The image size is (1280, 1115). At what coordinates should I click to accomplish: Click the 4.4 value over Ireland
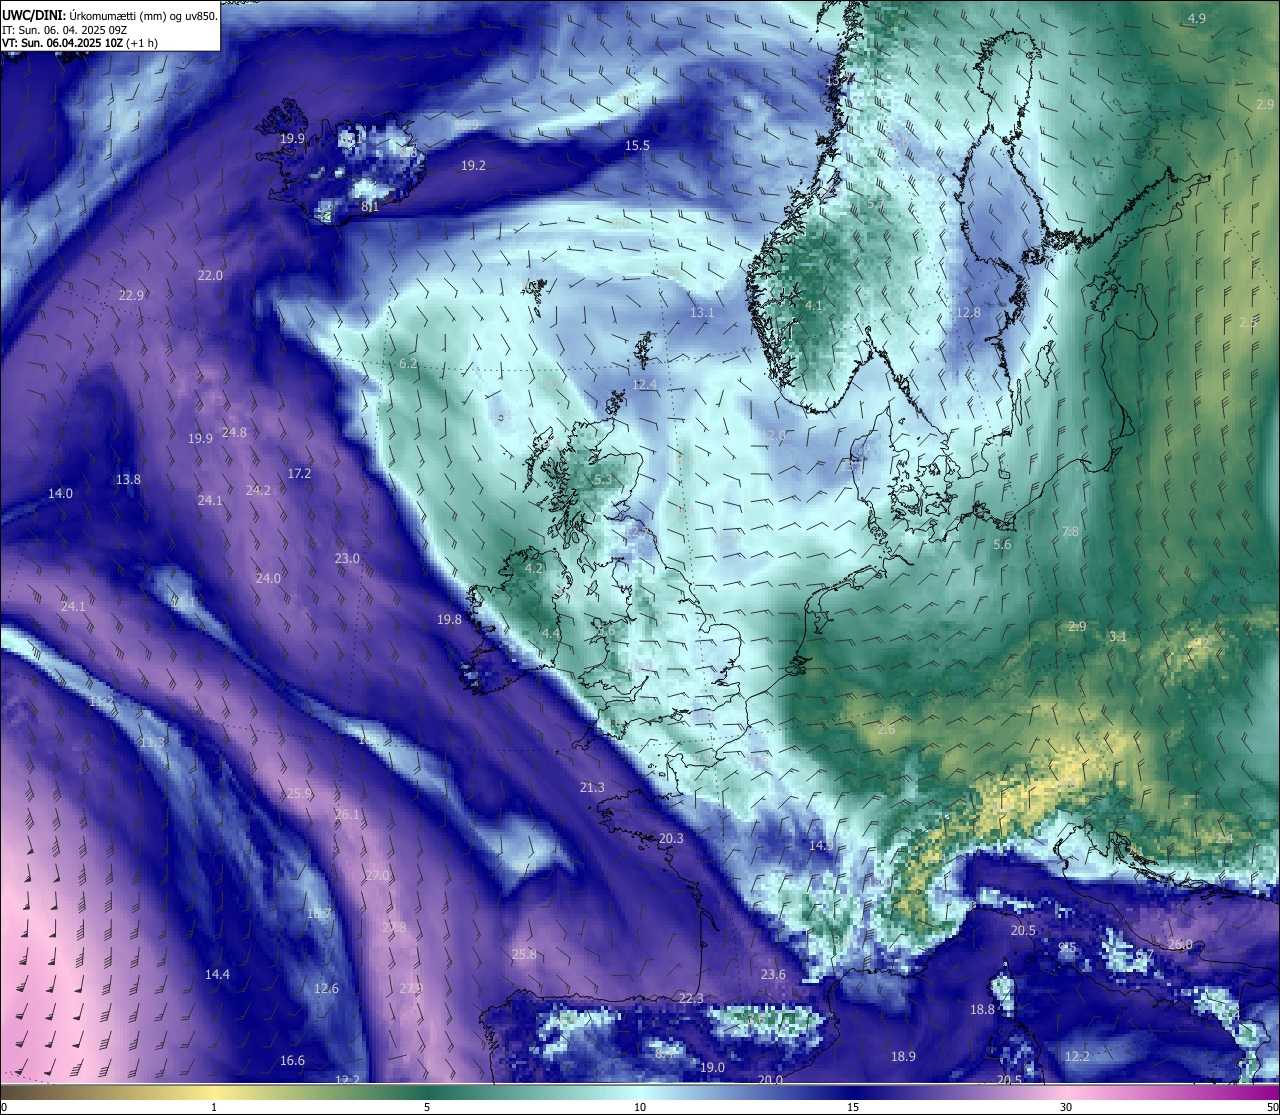[551, 634]
